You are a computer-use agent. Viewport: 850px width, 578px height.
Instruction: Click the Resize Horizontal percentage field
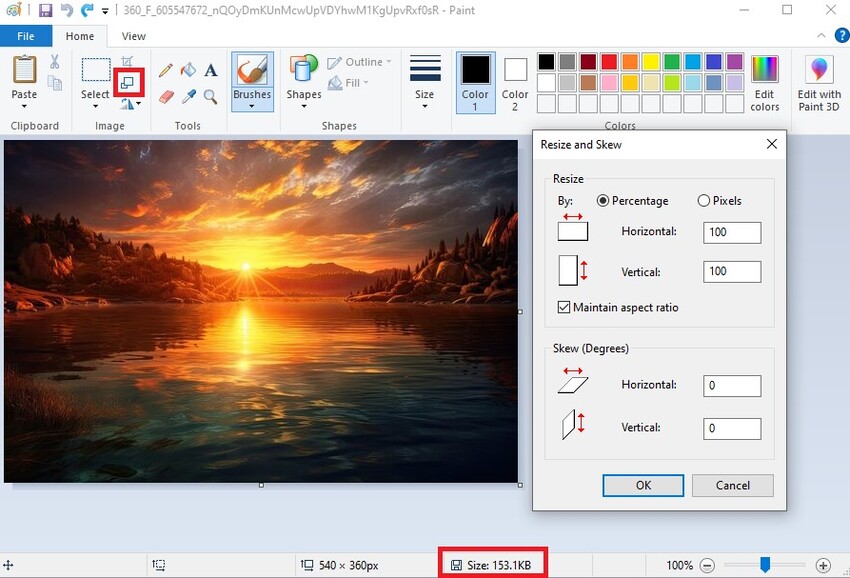point(732,232)
